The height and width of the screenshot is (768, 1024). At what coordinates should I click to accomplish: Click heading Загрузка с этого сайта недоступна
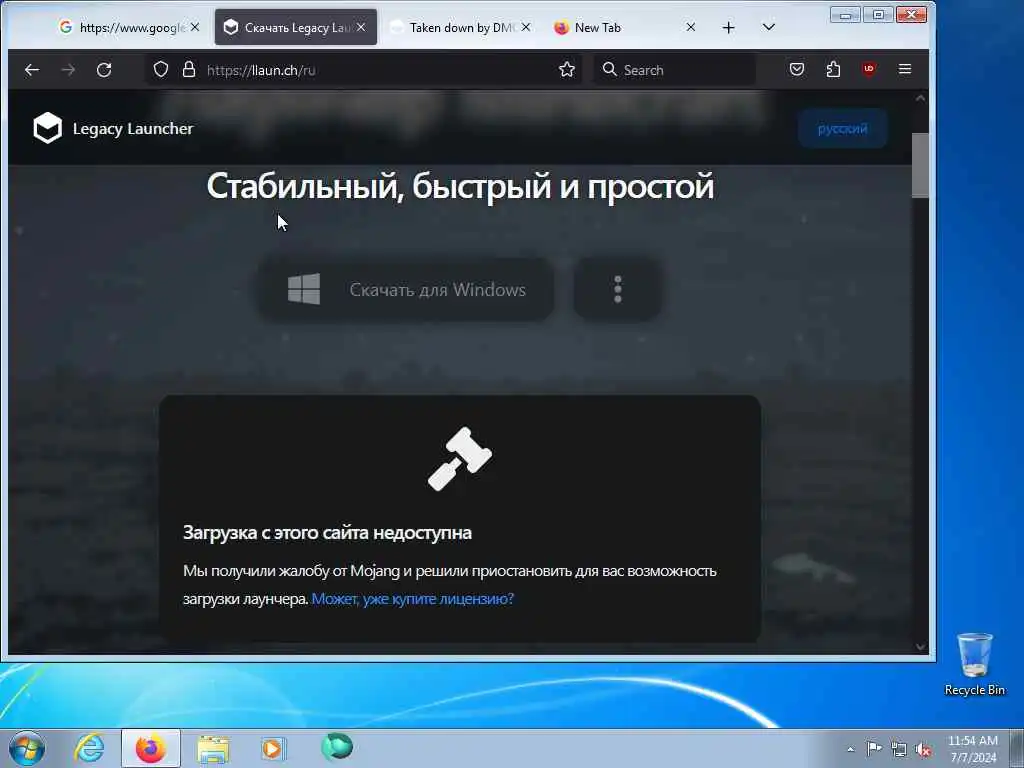[327, 532]
